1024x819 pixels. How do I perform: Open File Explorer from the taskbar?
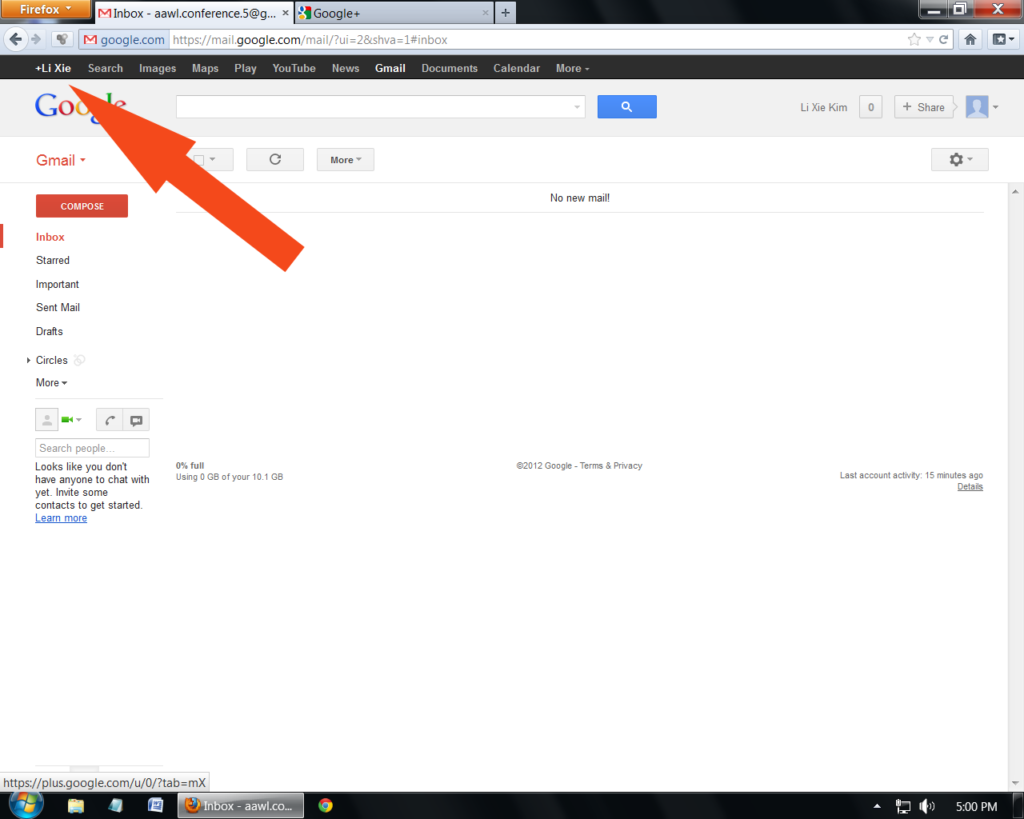pos(76,806)
